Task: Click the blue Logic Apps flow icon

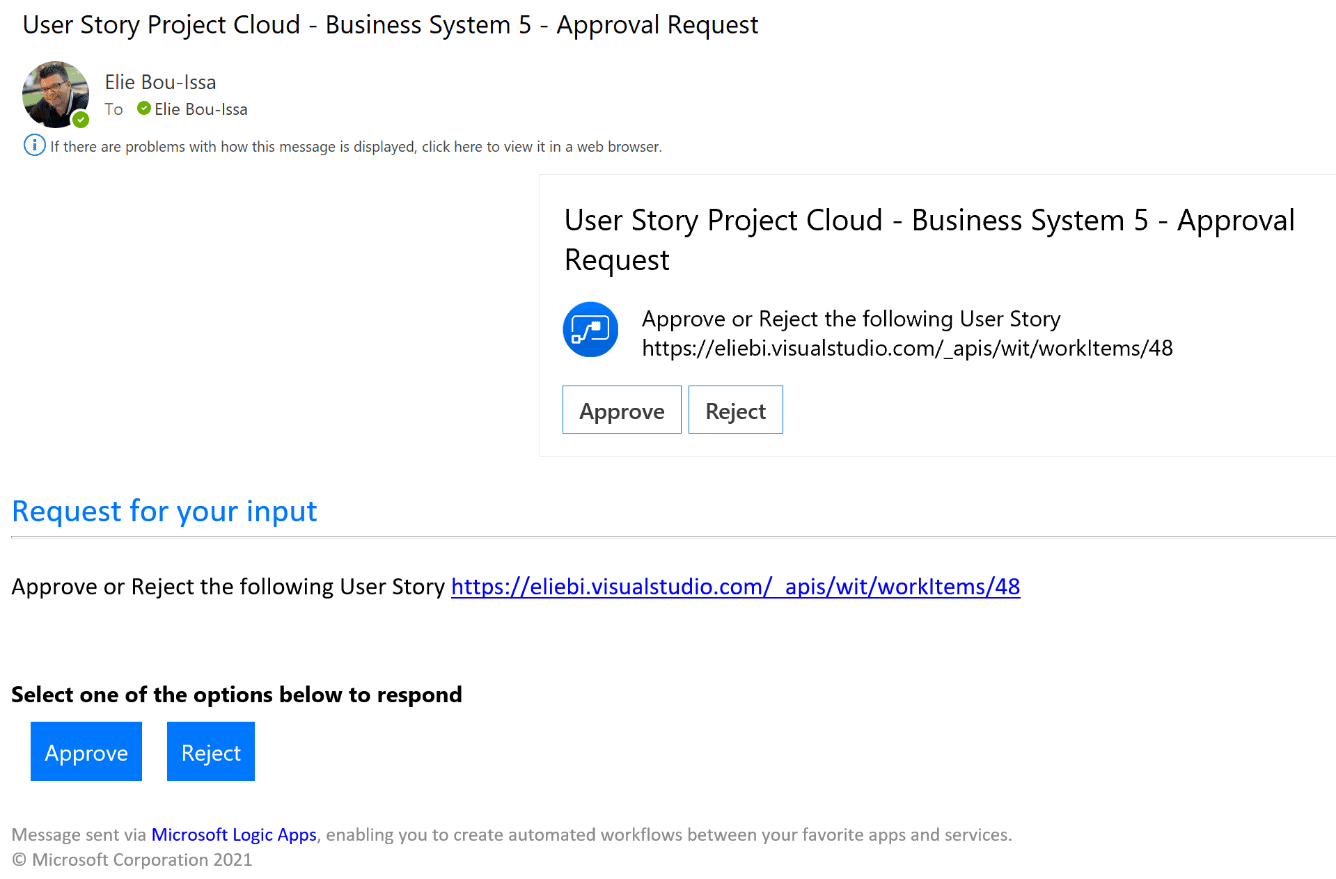Action: click(x=591, y=329)
